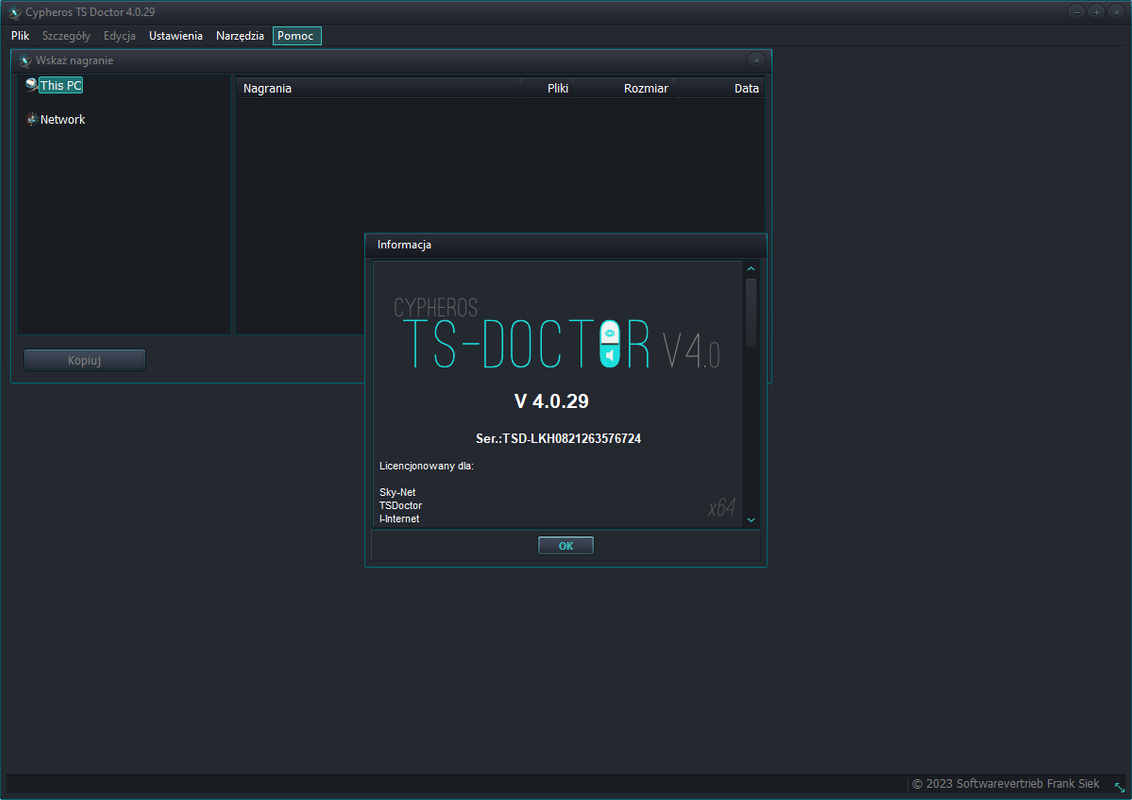The width and height of the screenshot is (1132, 800).
Task: Click the version text V 4.0.29
Action: click(x=552, y=401)
